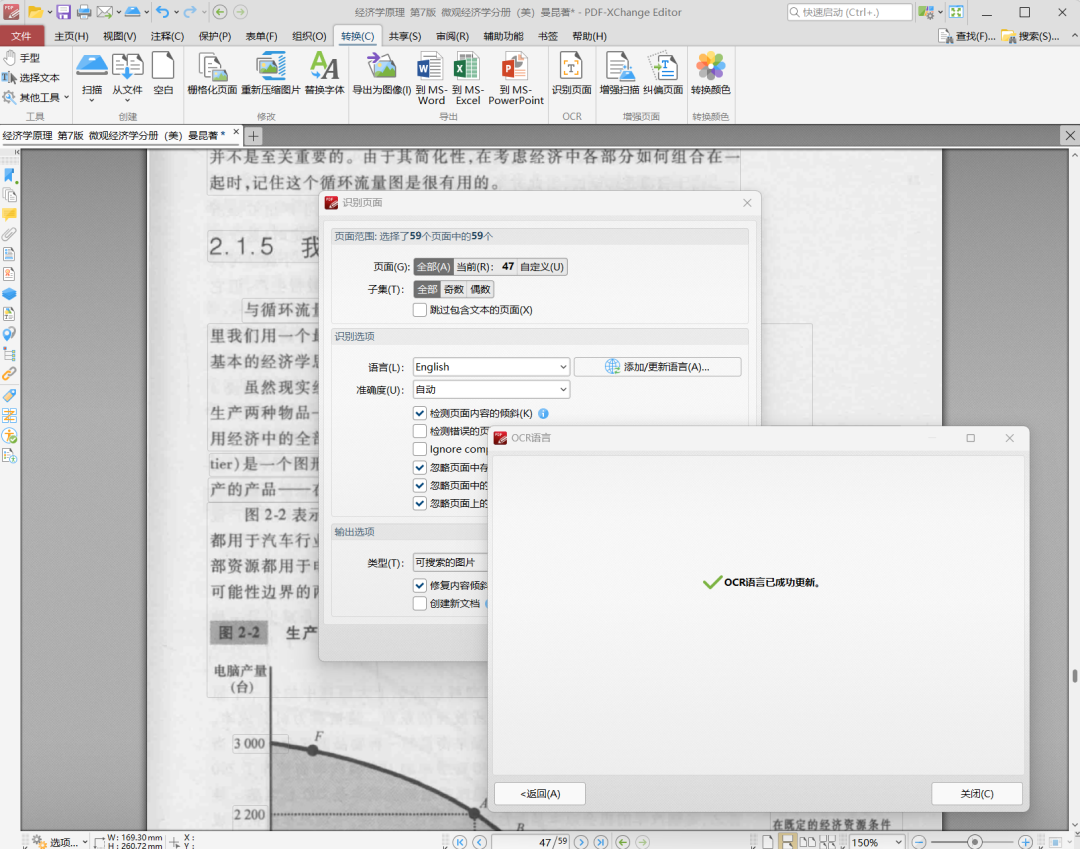Uncheck 检测页面内容的倾斜 checkbox

click(420, 413)
